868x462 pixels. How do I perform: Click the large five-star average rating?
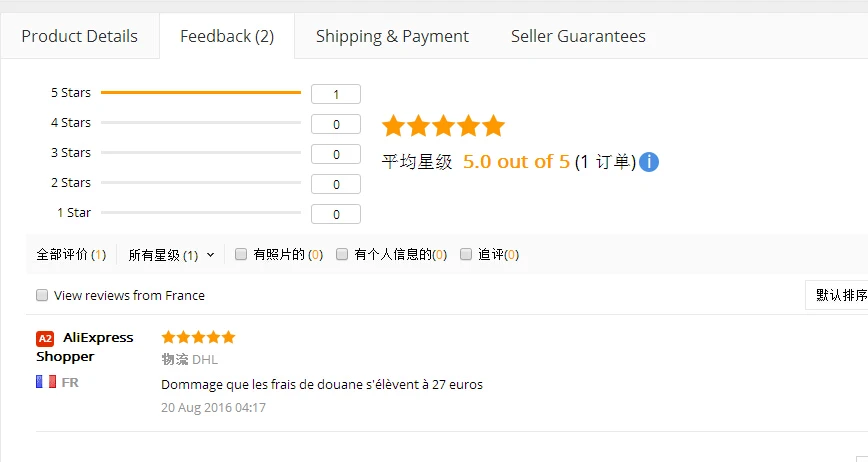(x=443, y=126)
